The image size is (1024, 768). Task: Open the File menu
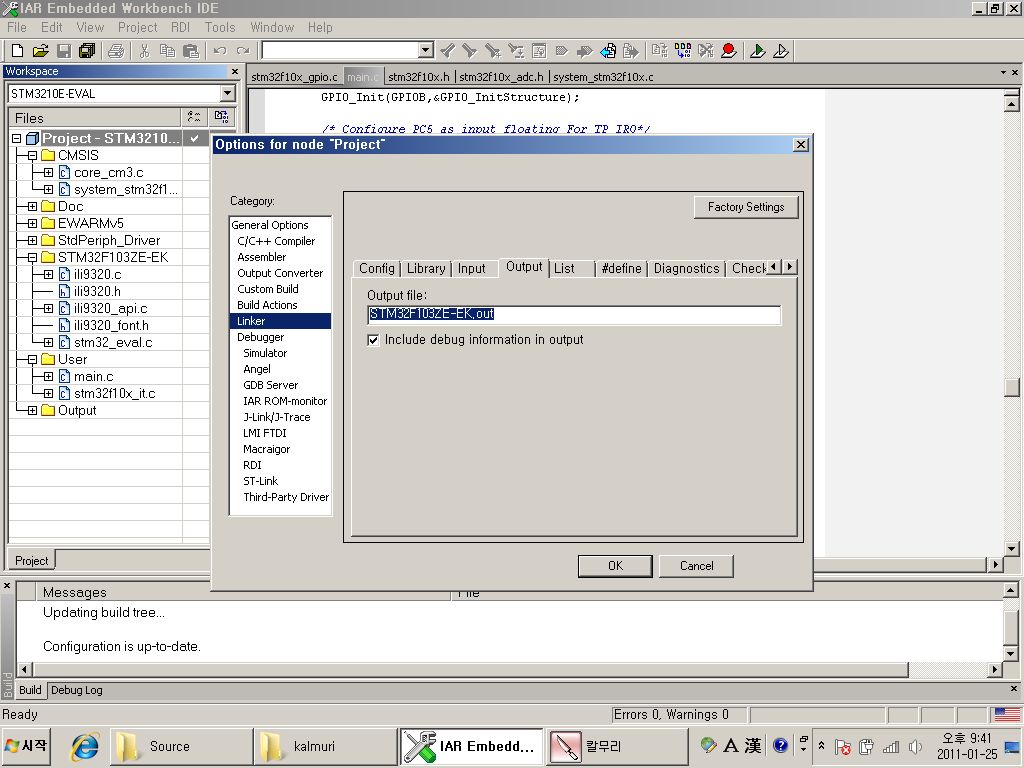(17, 27)
